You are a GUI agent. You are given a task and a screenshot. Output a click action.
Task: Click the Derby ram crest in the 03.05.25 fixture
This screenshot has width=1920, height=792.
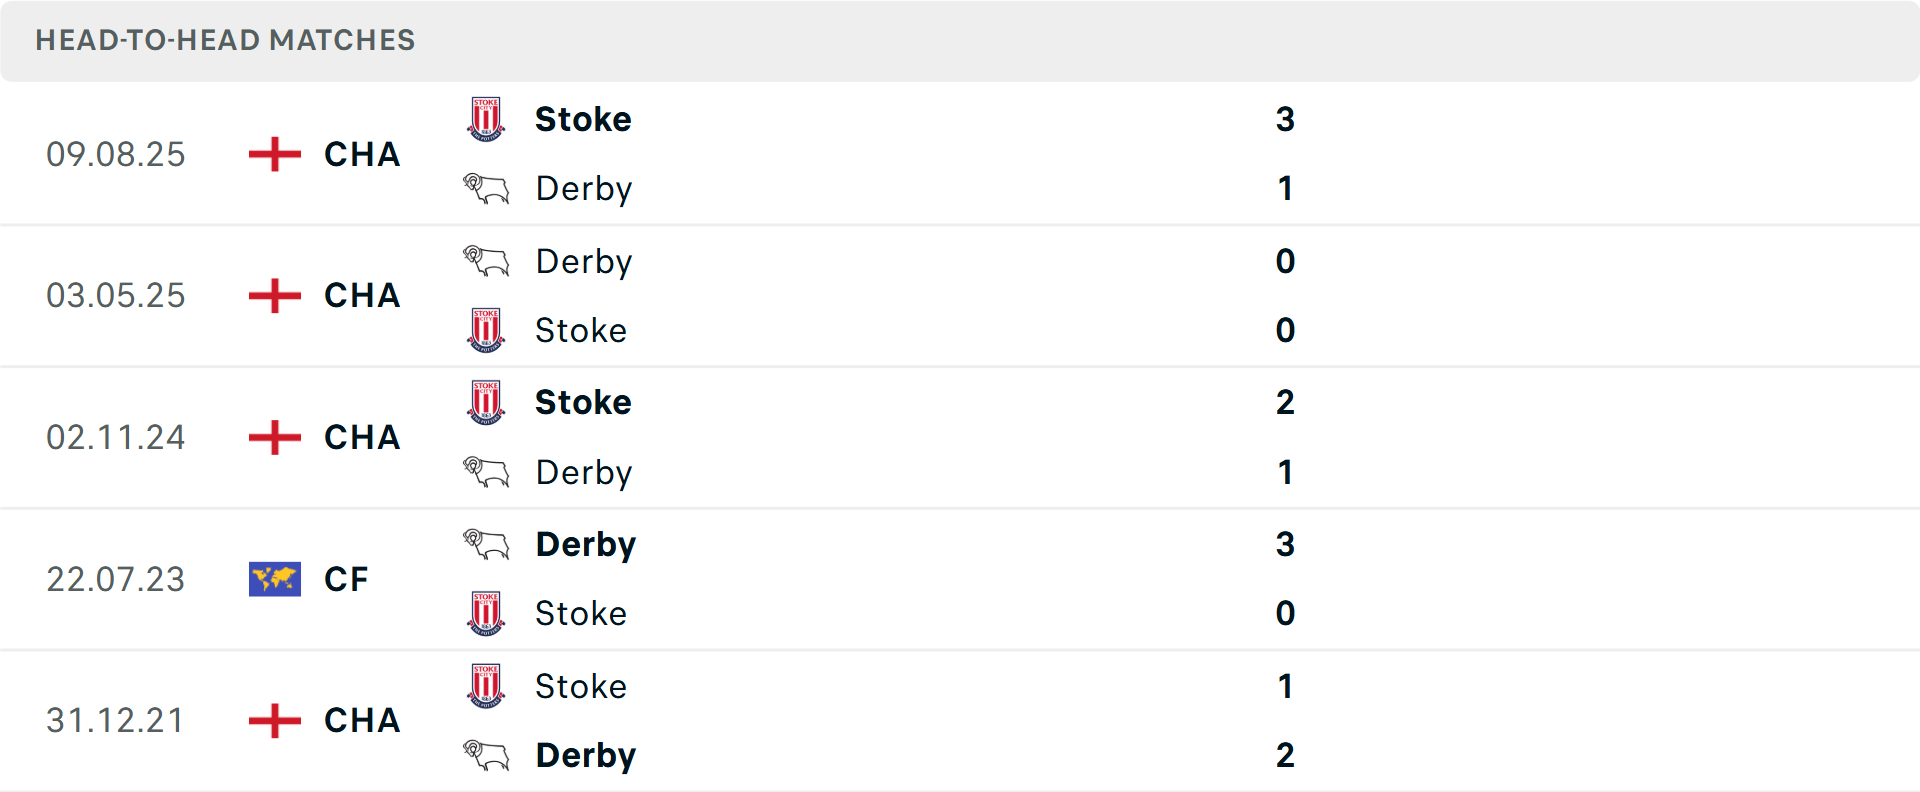pyautogui.click(x=486, y=260)
